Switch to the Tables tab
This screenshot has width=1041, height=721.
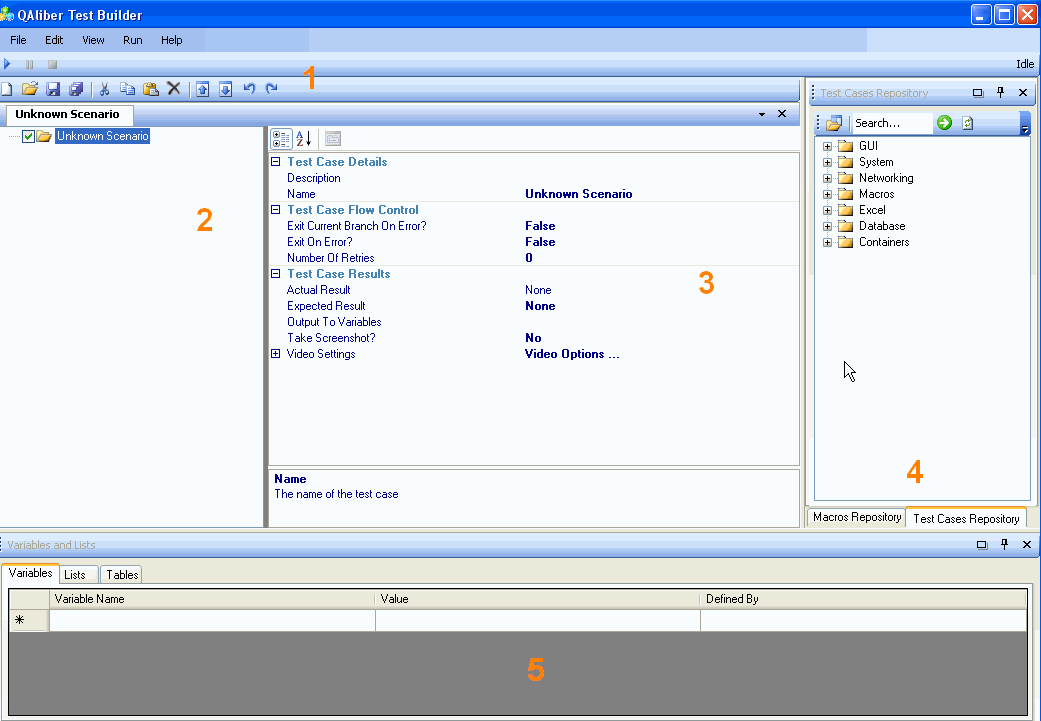pyautogui.click(x=122, y=574)
